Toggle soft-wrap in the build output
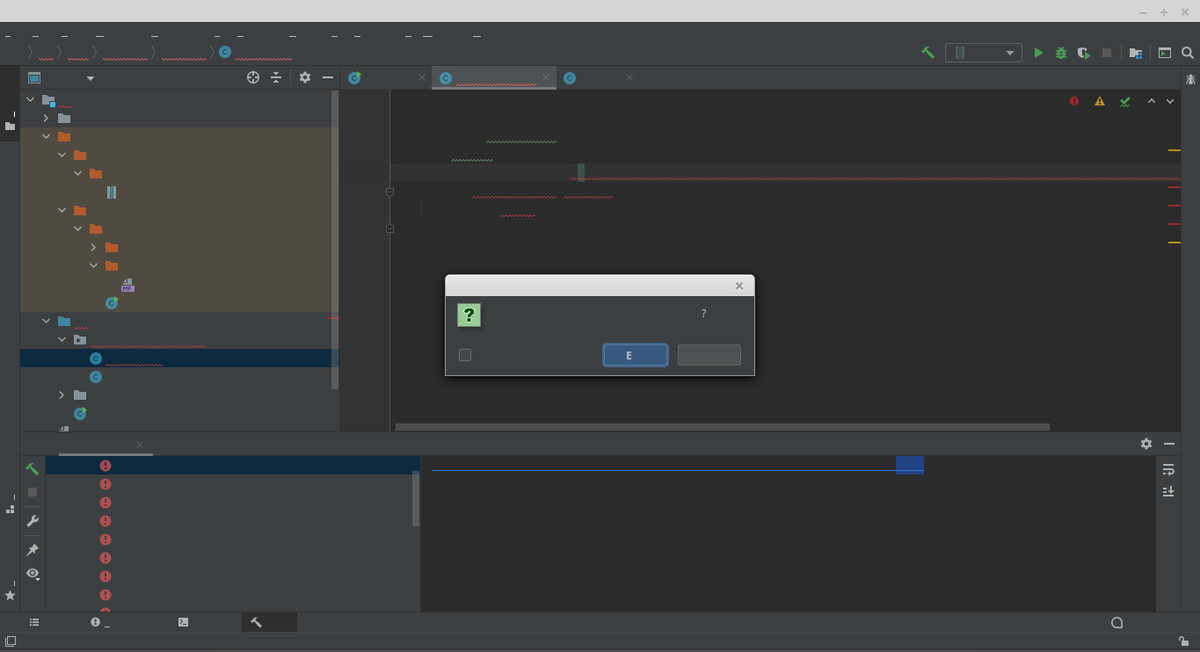This screenshot has width=1200, height=652. click(1168, 469)
